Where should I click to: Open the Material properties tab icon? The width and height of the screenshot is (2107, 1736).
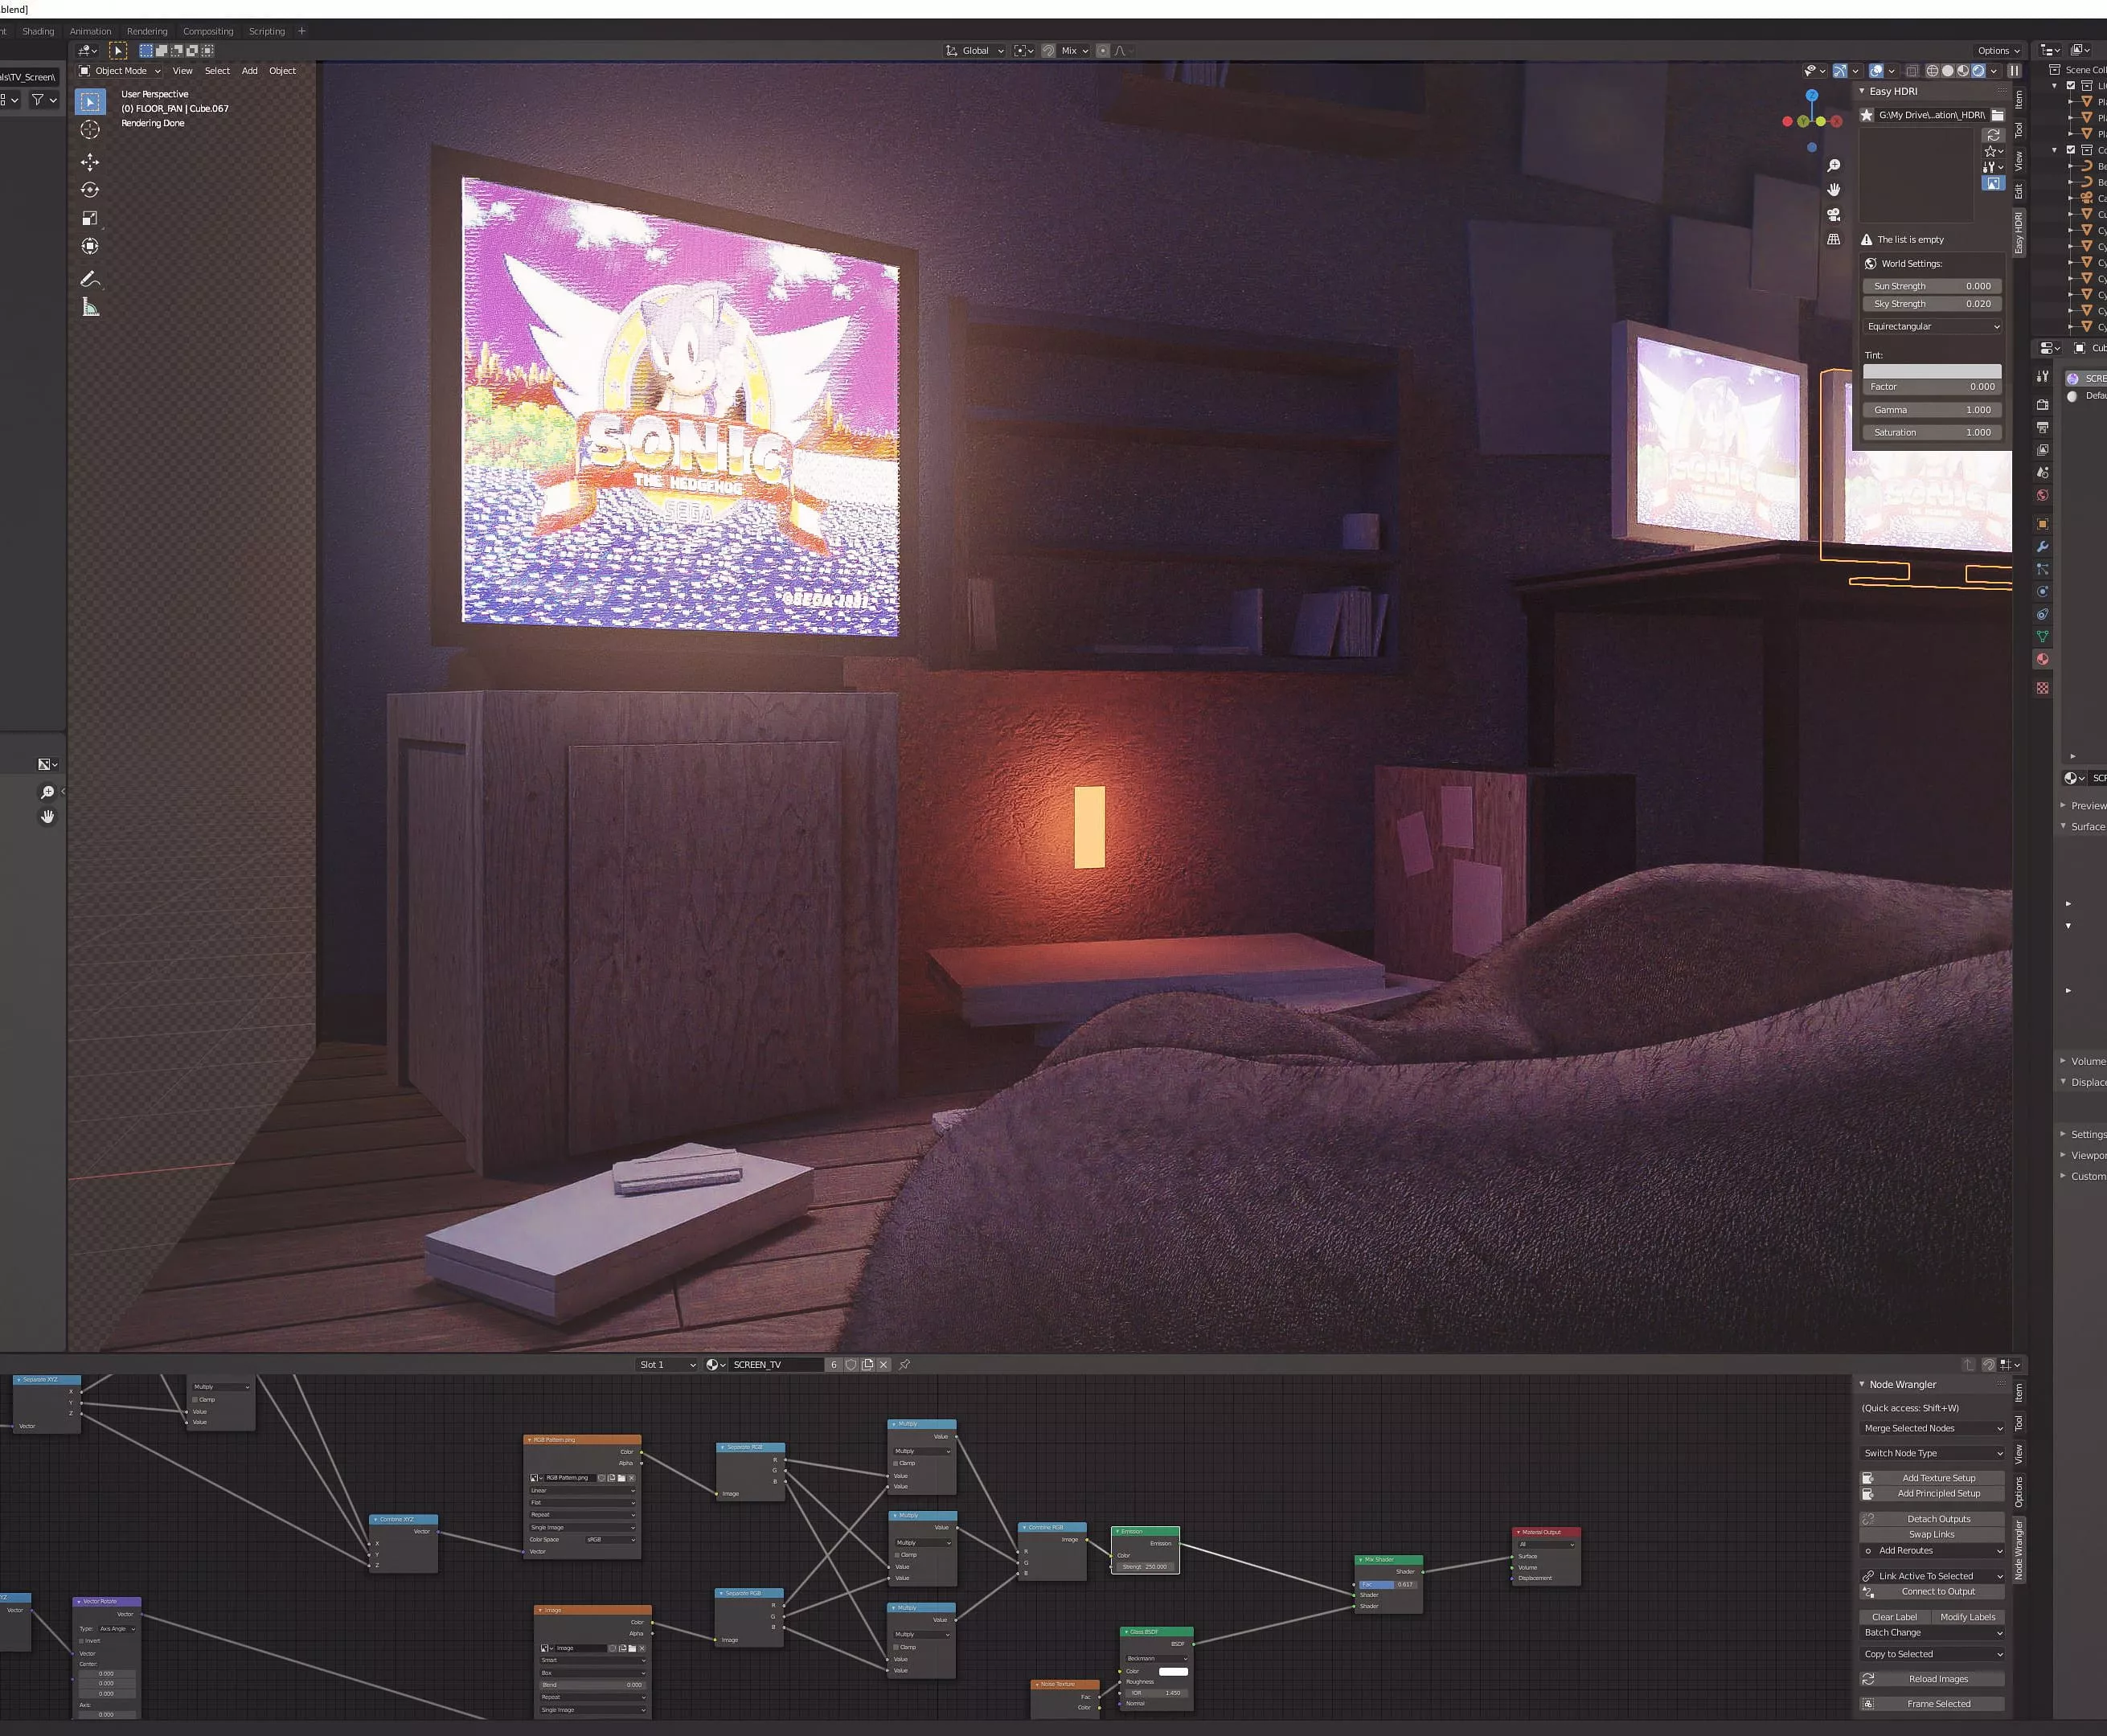coord(2043,659)
